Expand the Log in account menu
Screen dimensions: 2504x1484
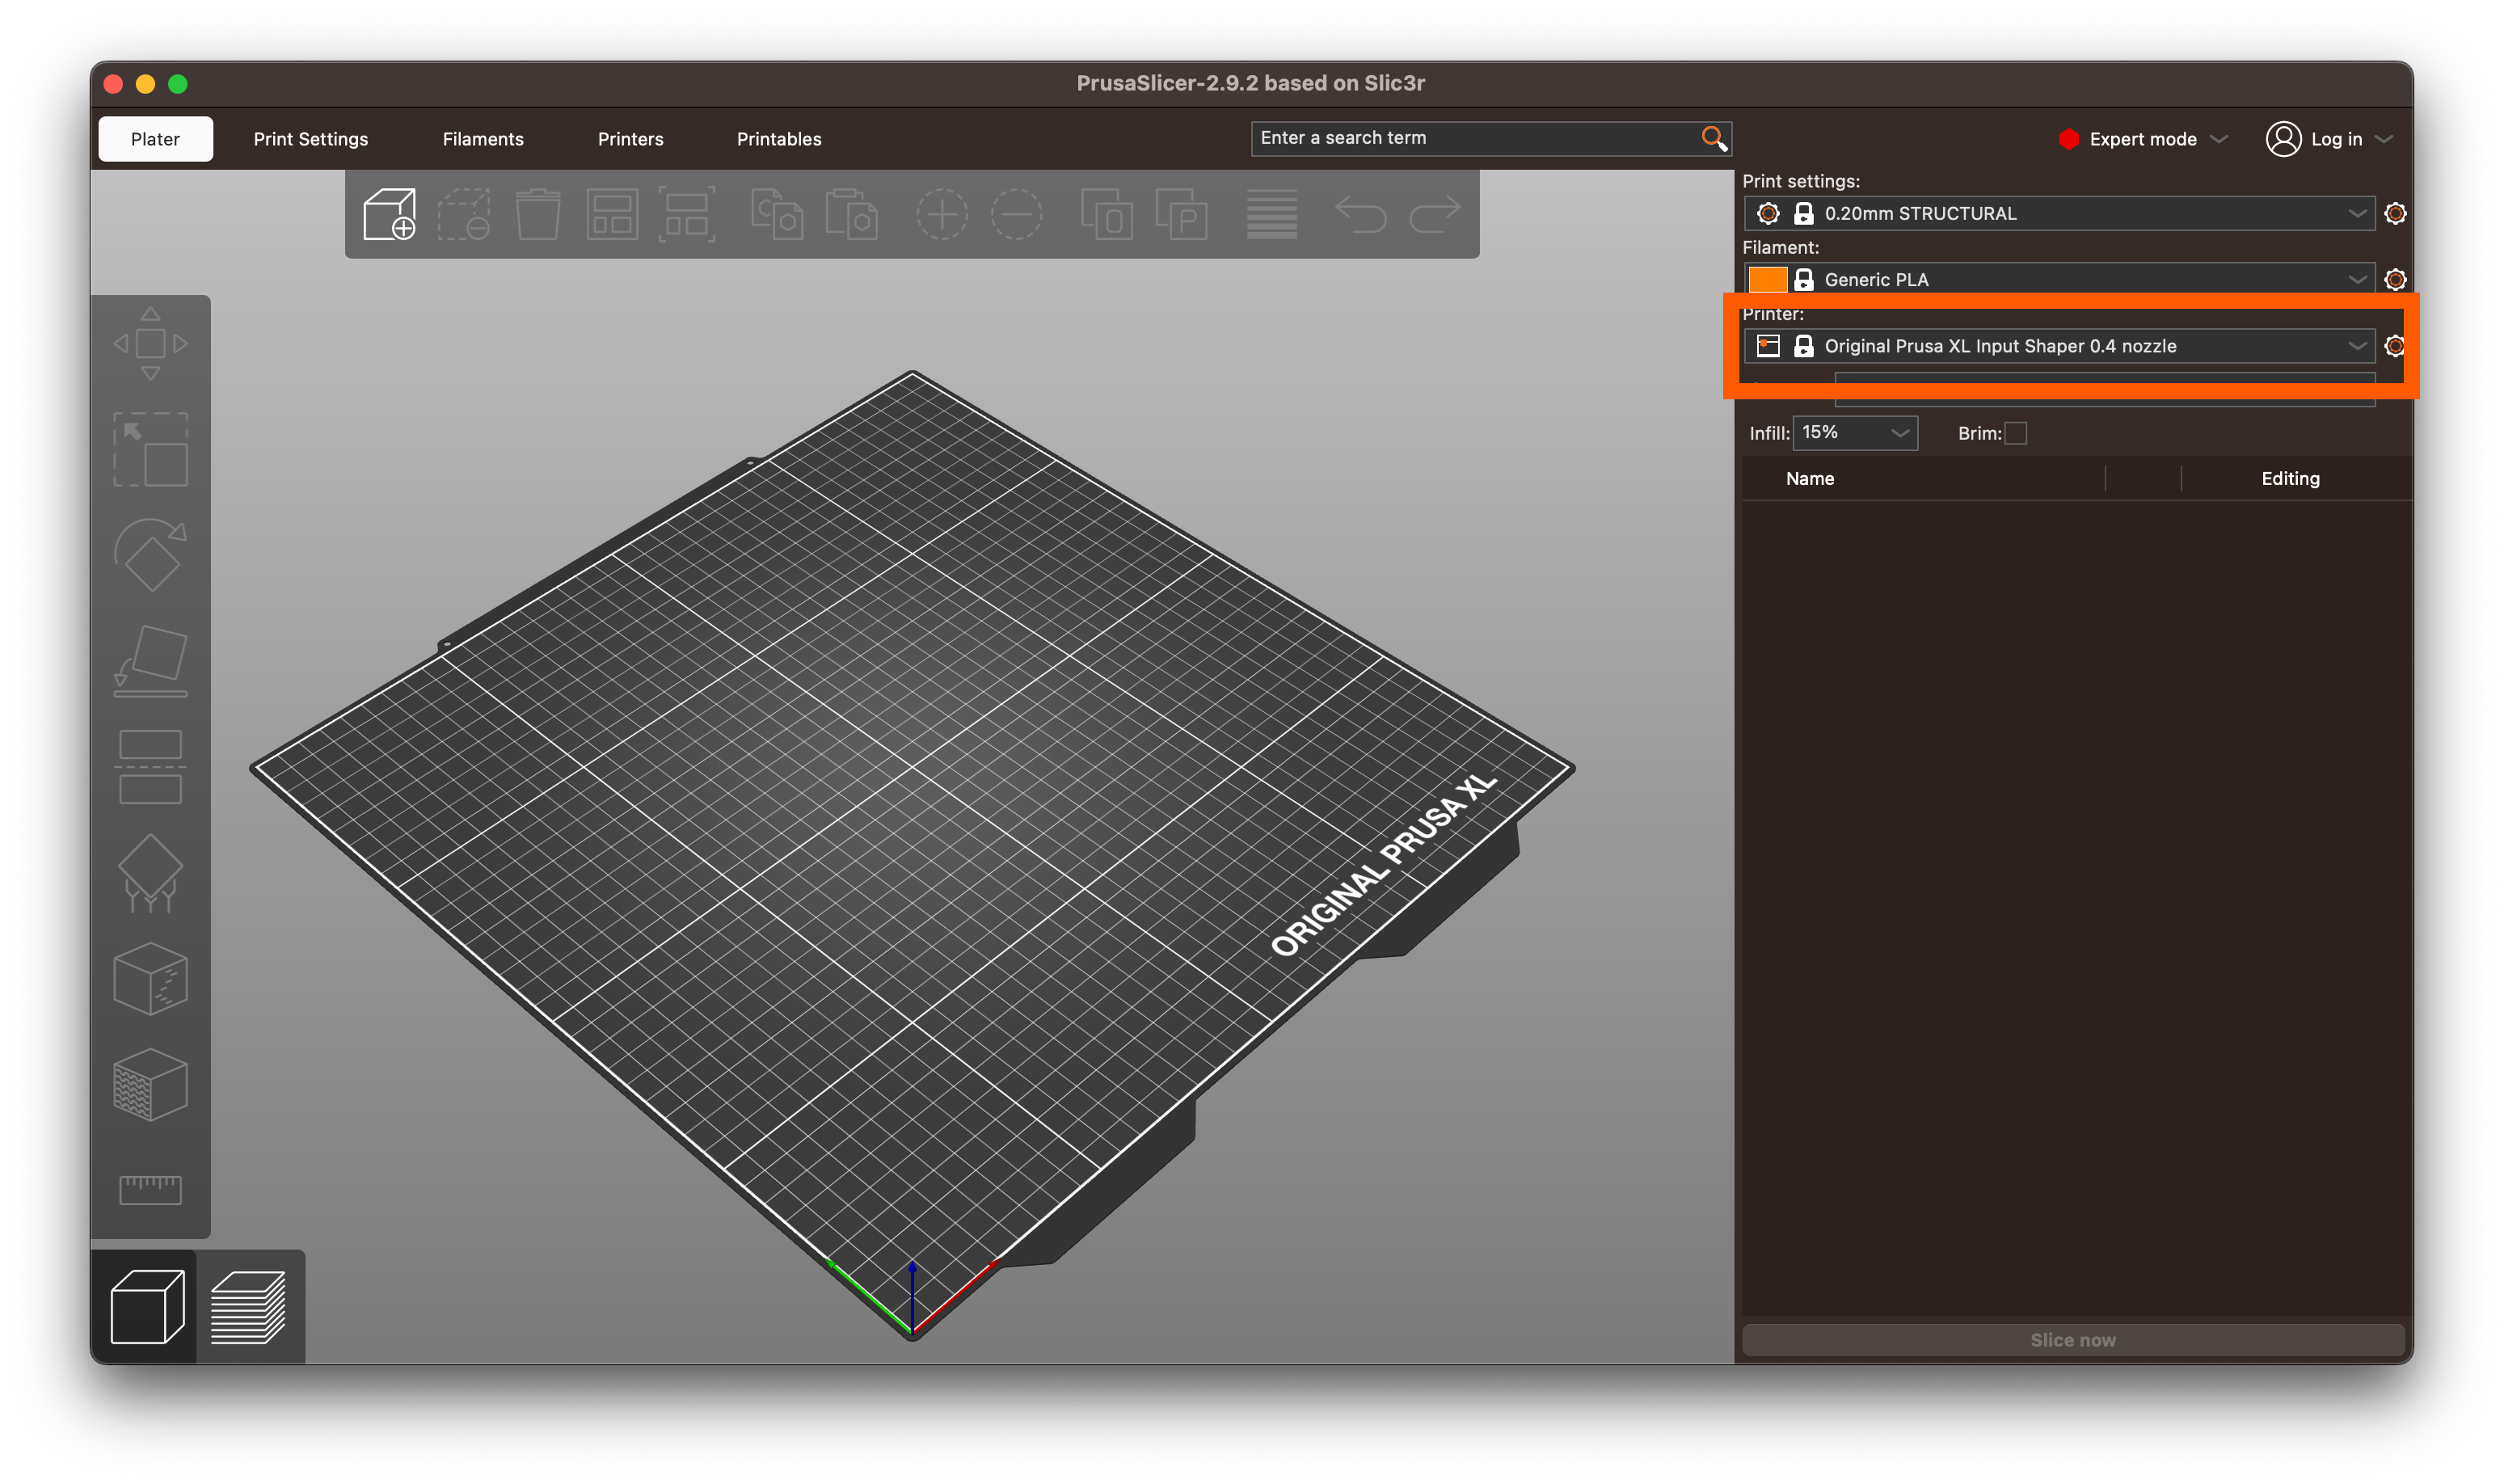2330,139
